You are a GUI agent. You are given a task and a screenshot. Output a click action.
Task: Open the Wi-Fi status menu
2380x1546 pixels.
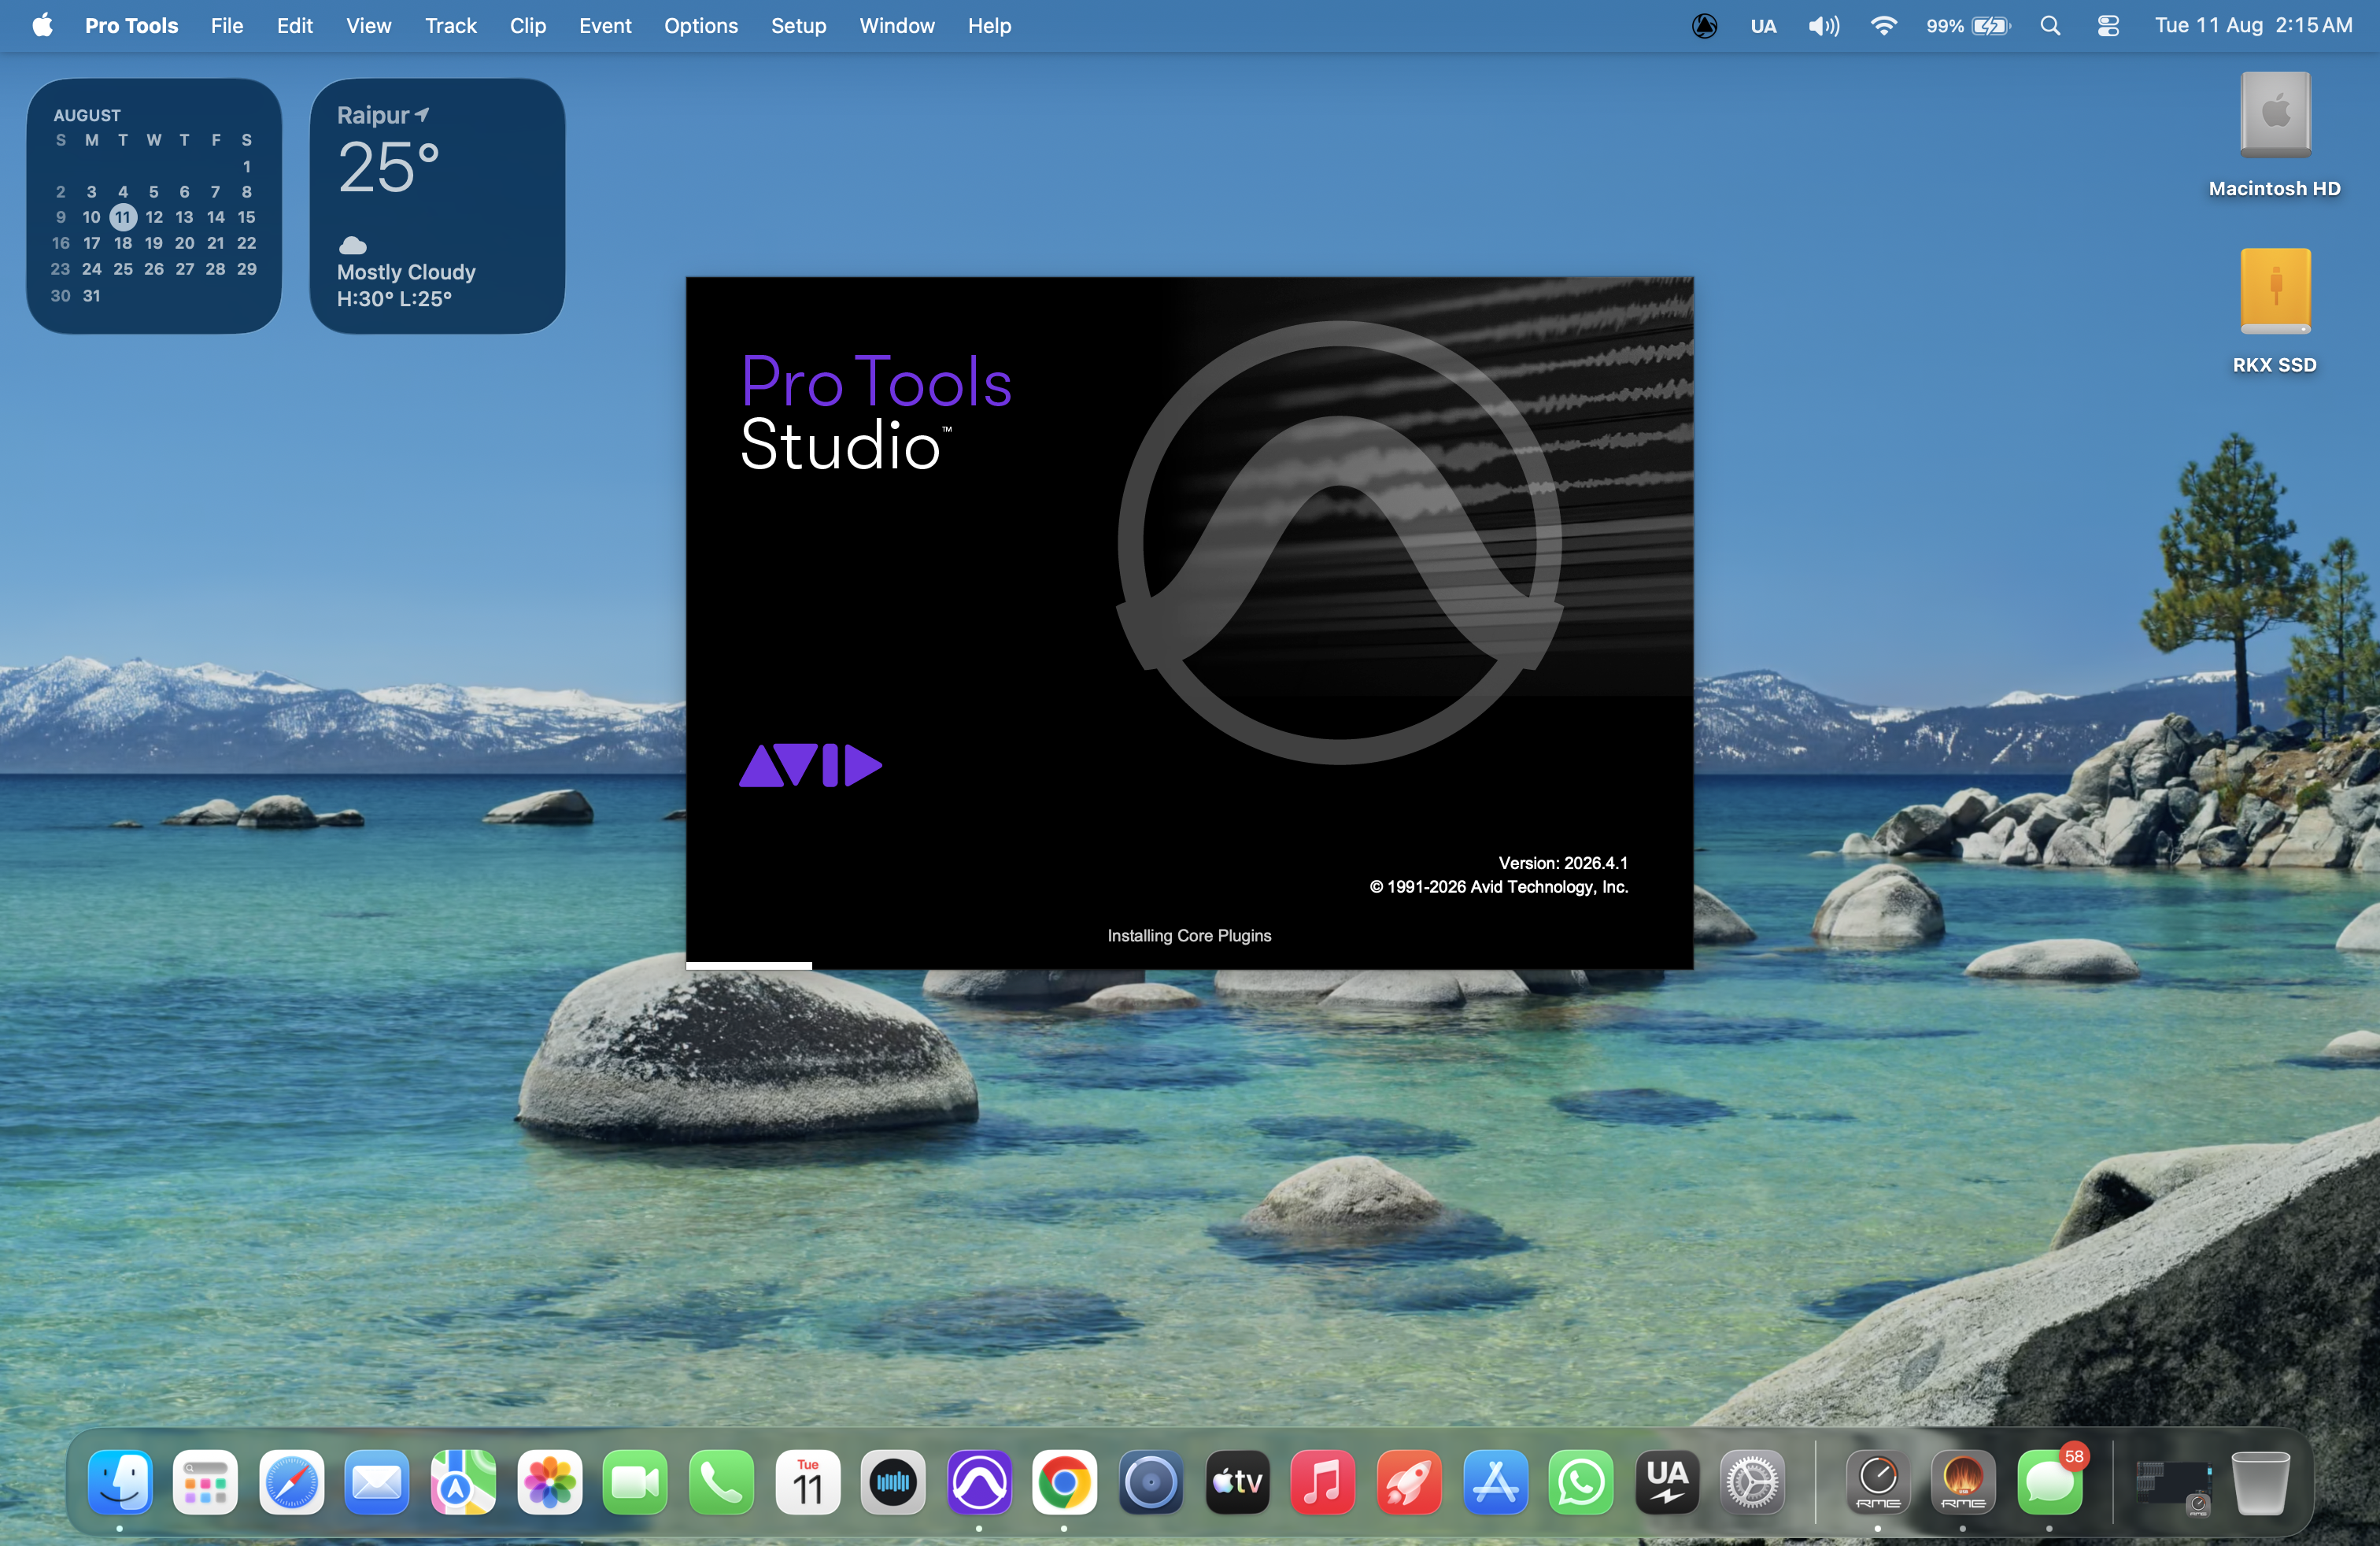point(1884,25)
